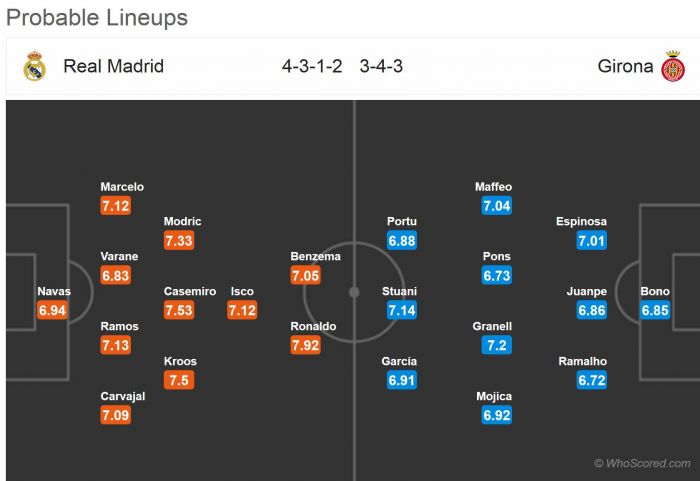Click the Girona club crest icon
The width and height of the screenshot is (700, 481).
tap(673, 67)
